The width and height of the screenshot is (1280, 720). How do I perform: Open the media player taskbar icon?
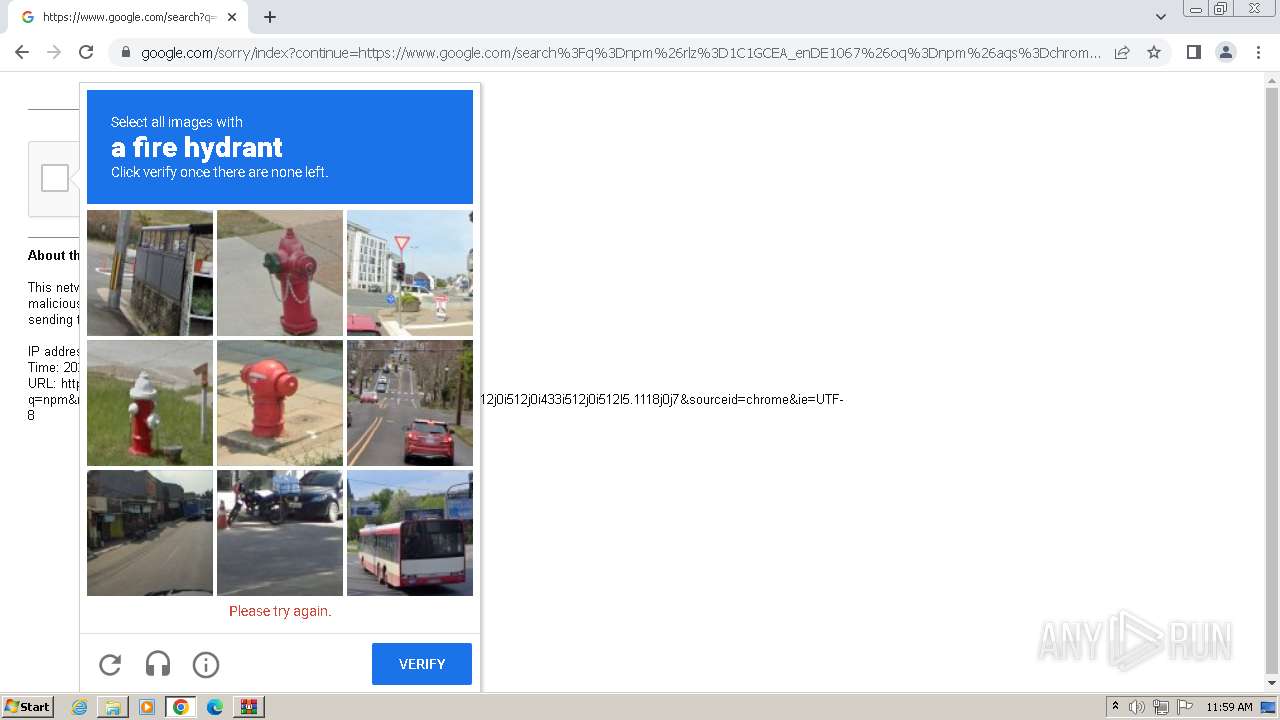coord(147,707)
